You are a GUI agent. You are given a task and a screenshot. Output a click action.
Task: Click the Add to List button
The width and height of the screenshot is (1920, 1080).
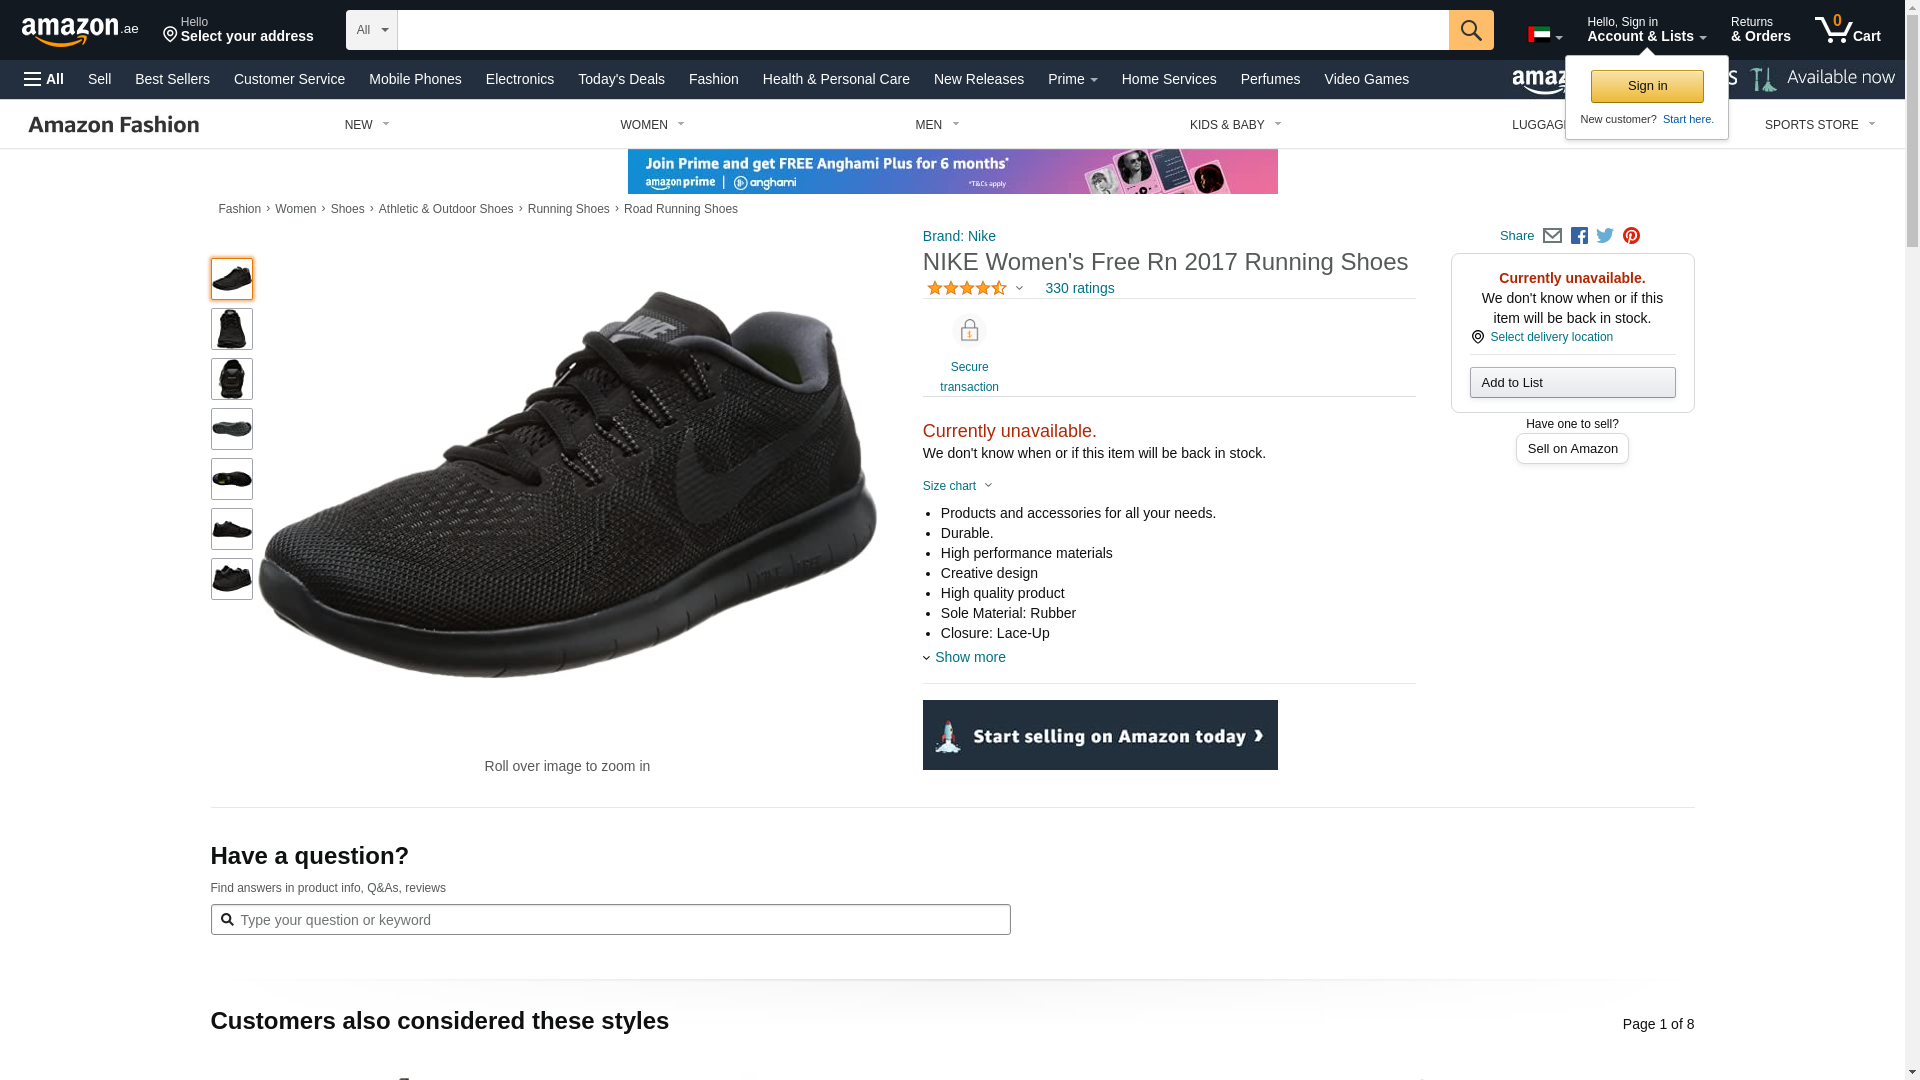coord(1572,383)
